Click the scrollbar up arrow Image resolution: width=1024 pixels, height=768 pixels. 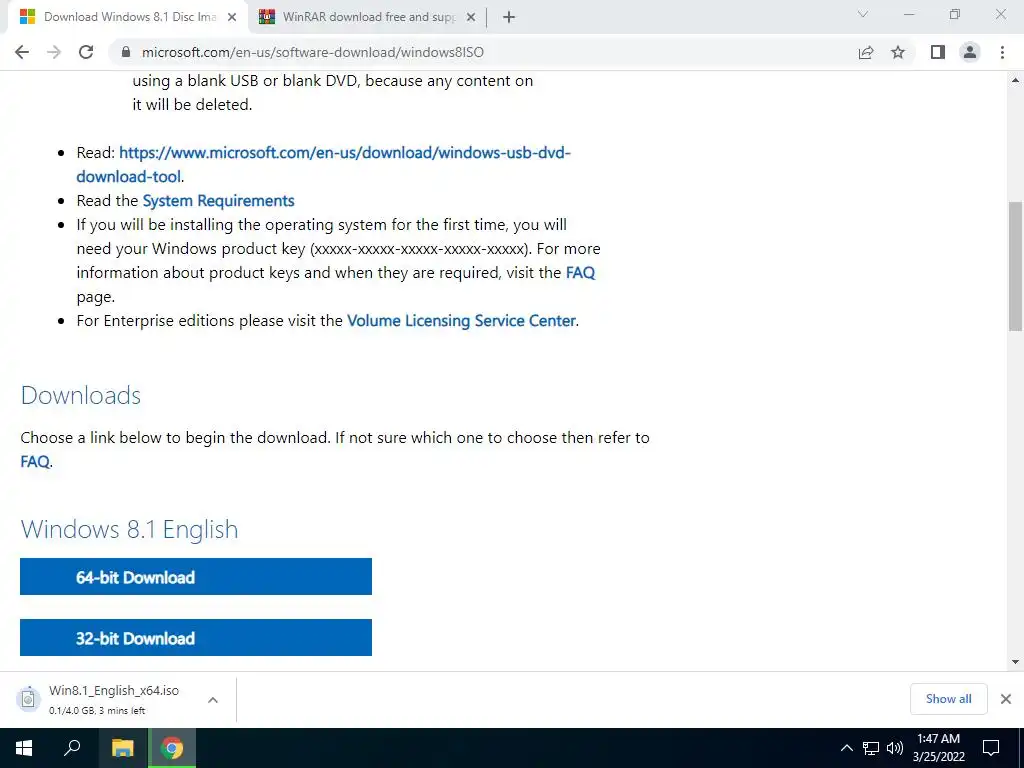tap(1015, 80)
